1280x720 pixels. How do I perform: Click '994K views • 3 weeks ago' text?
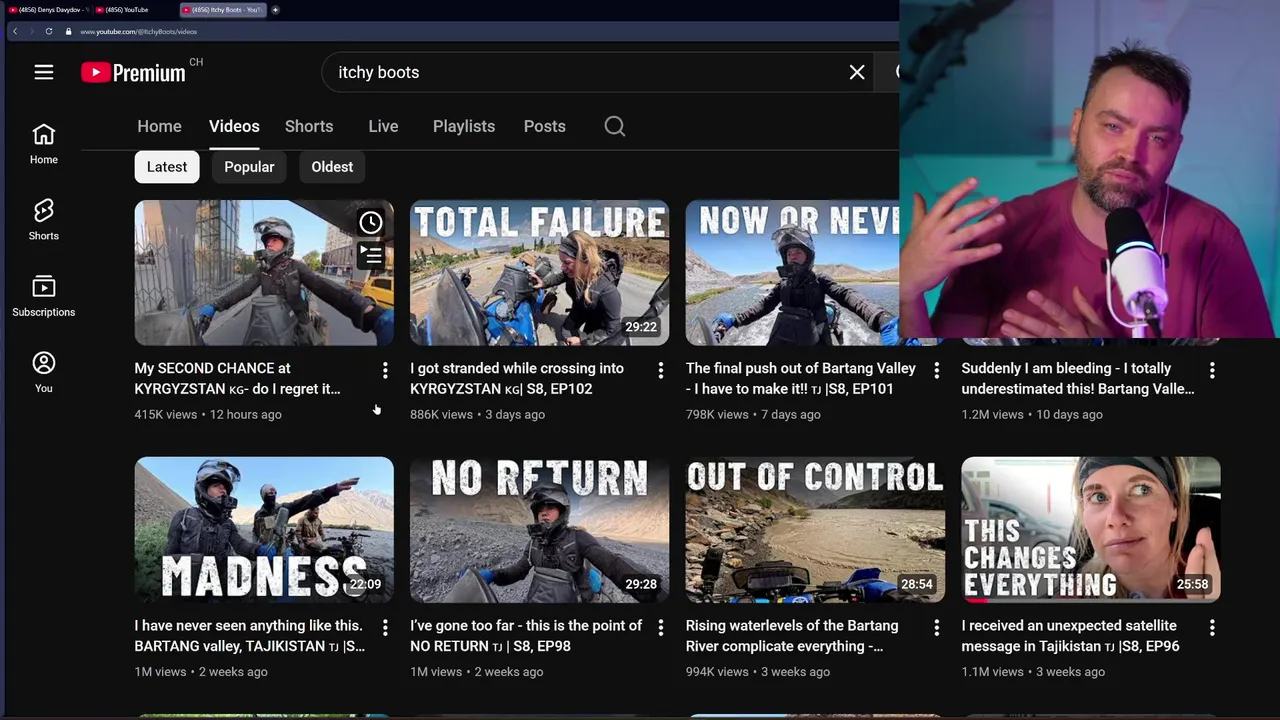point(758,671)
